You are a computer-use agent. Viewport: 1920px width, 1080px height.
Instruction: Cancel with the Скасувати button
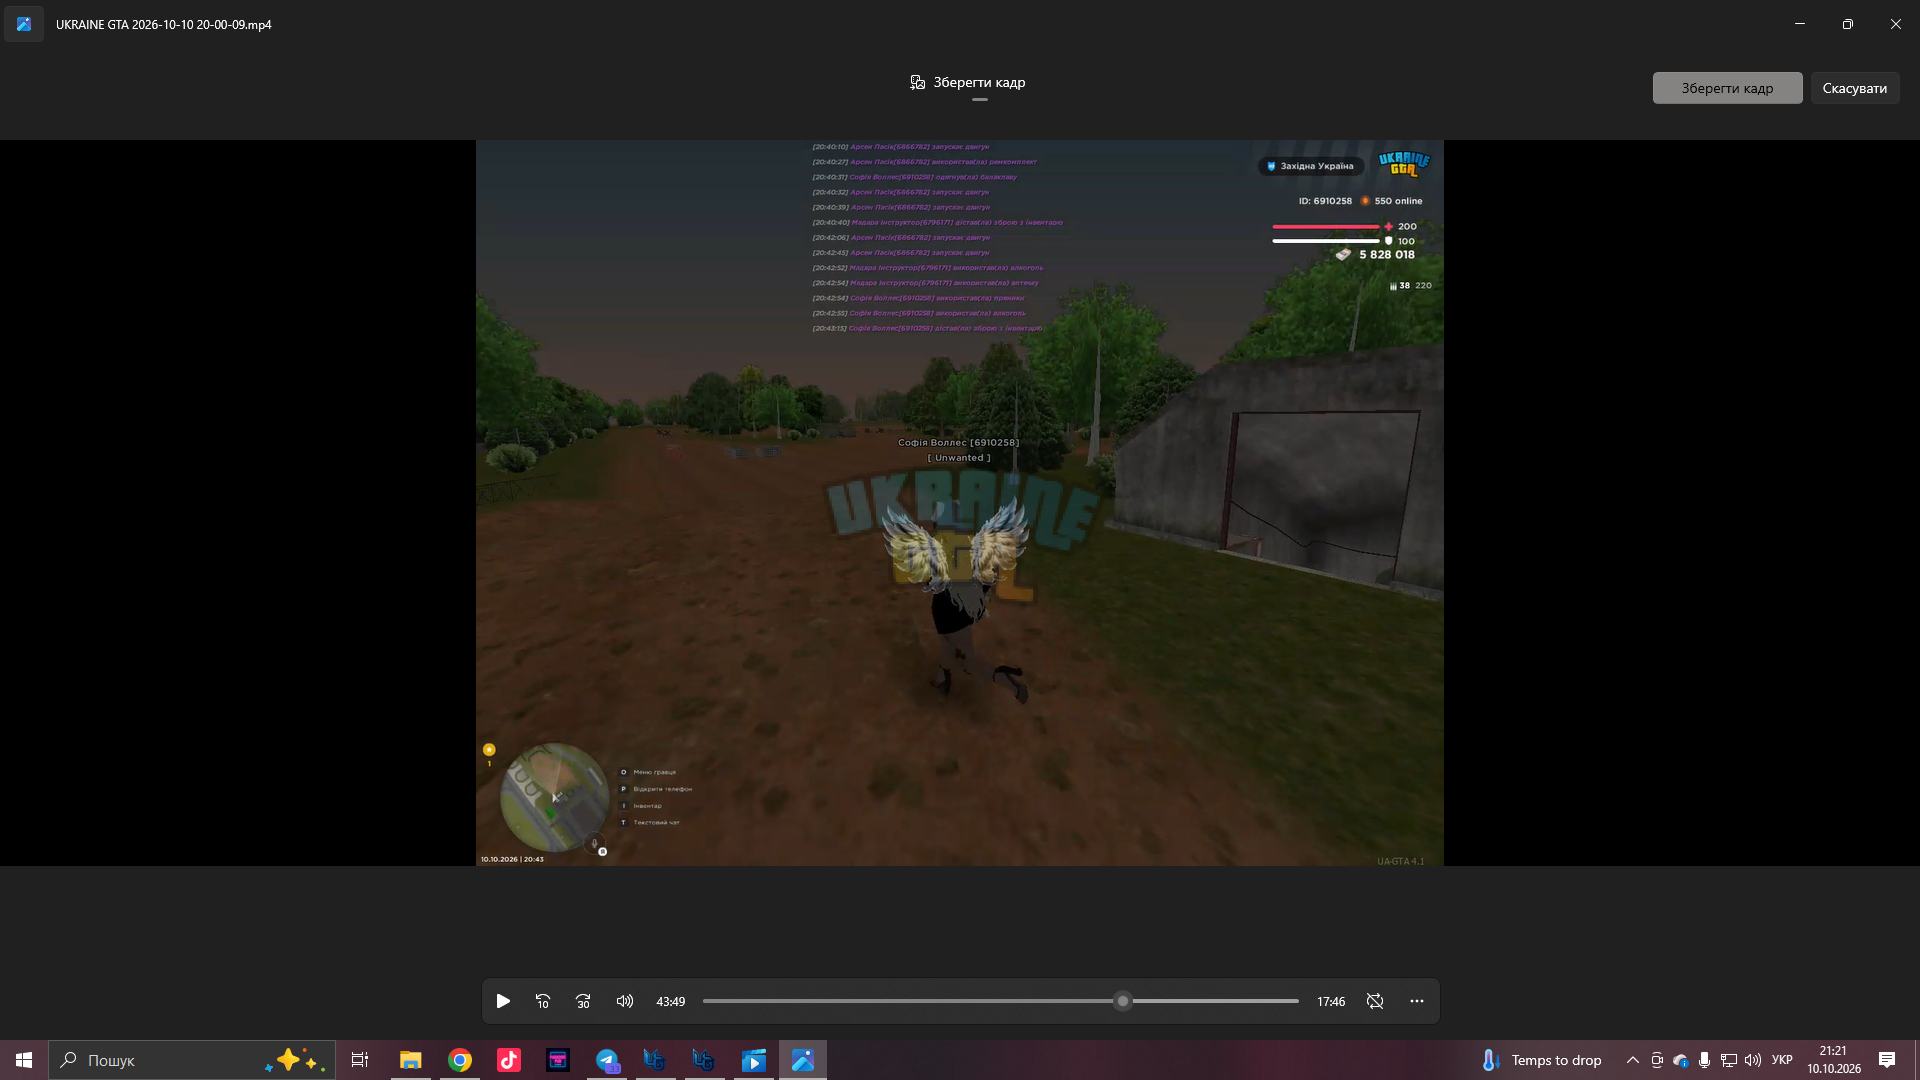[x=1854, y=88]
